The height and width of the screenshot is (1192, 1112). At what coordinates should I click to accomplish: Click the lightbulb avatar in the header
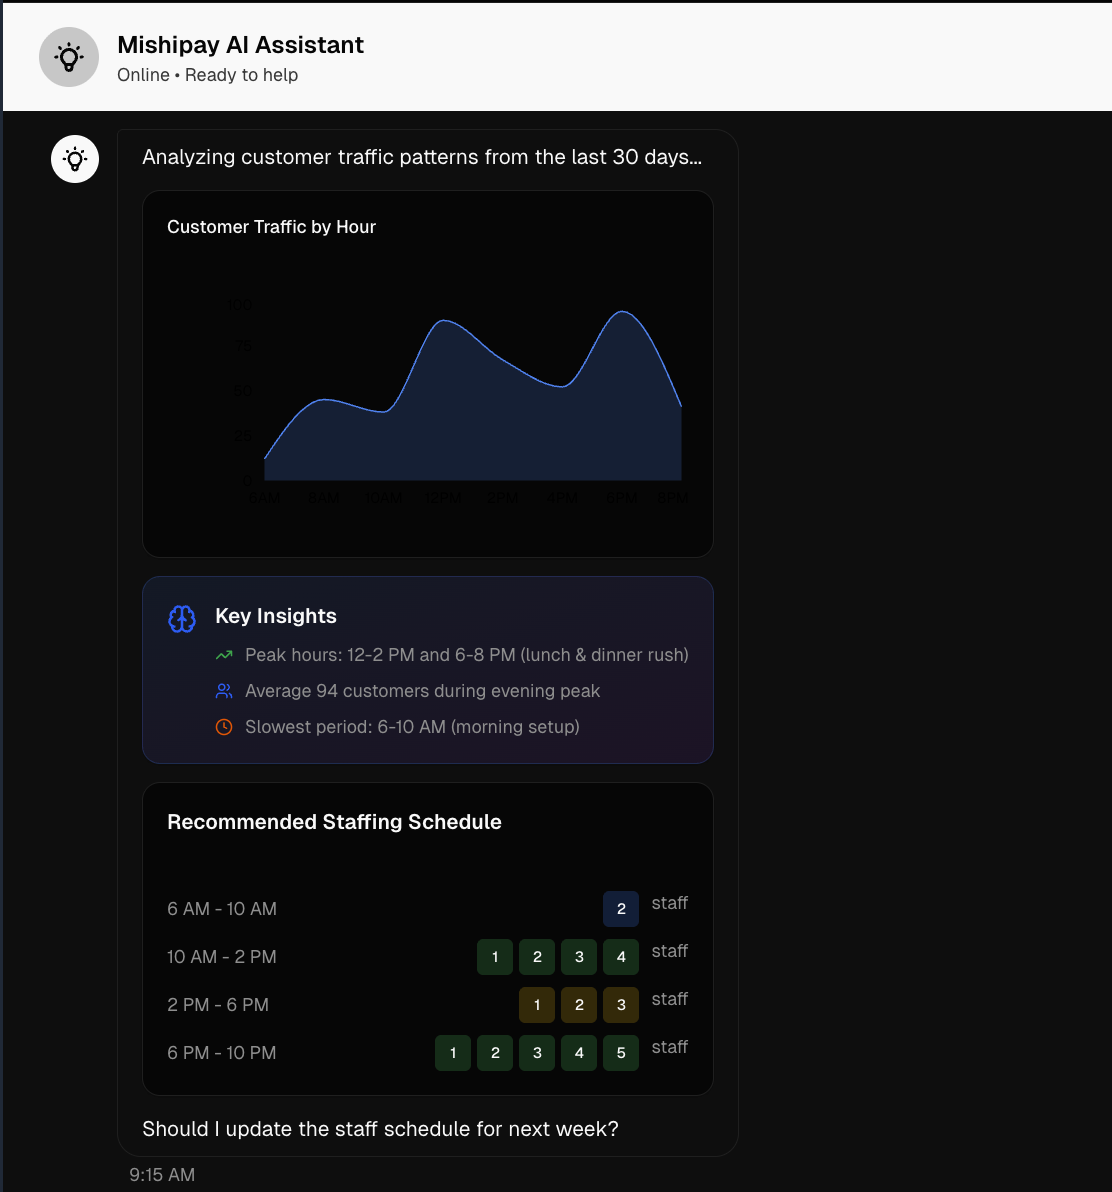(69, 57)
